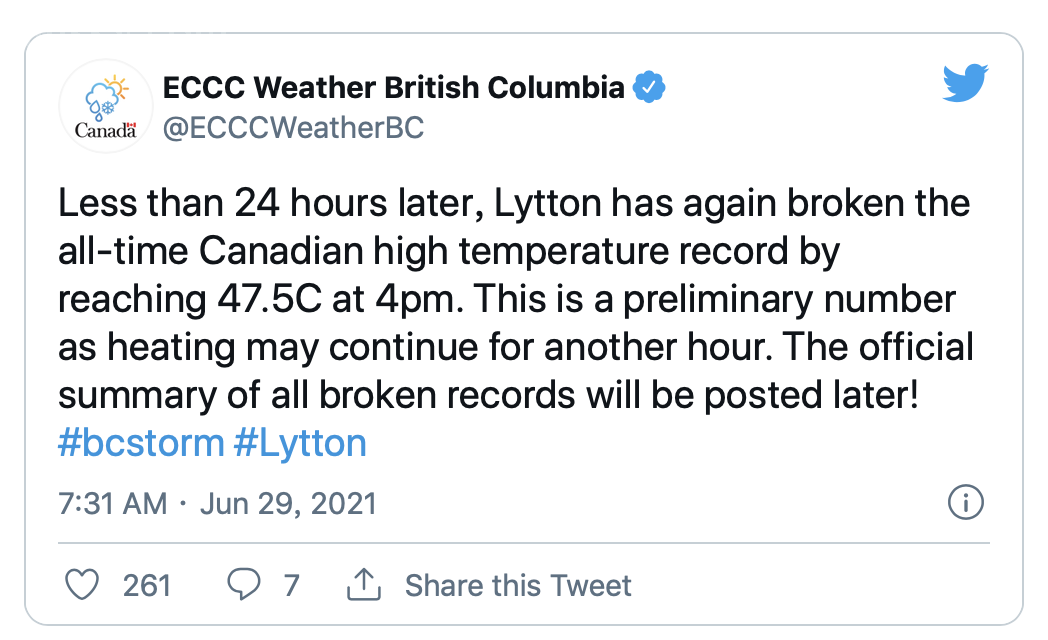Select the Share this Tweet label
1048x640 pixels.
[x=518, y=585]
